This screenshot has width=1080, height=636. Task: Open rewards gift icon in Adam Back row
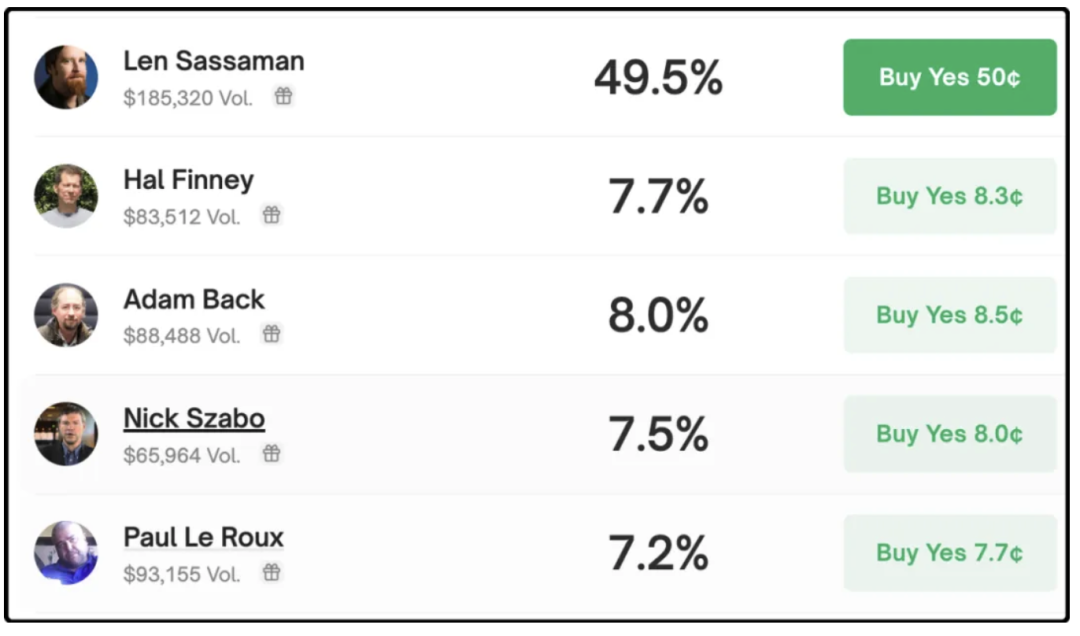(x=271, y=334)
